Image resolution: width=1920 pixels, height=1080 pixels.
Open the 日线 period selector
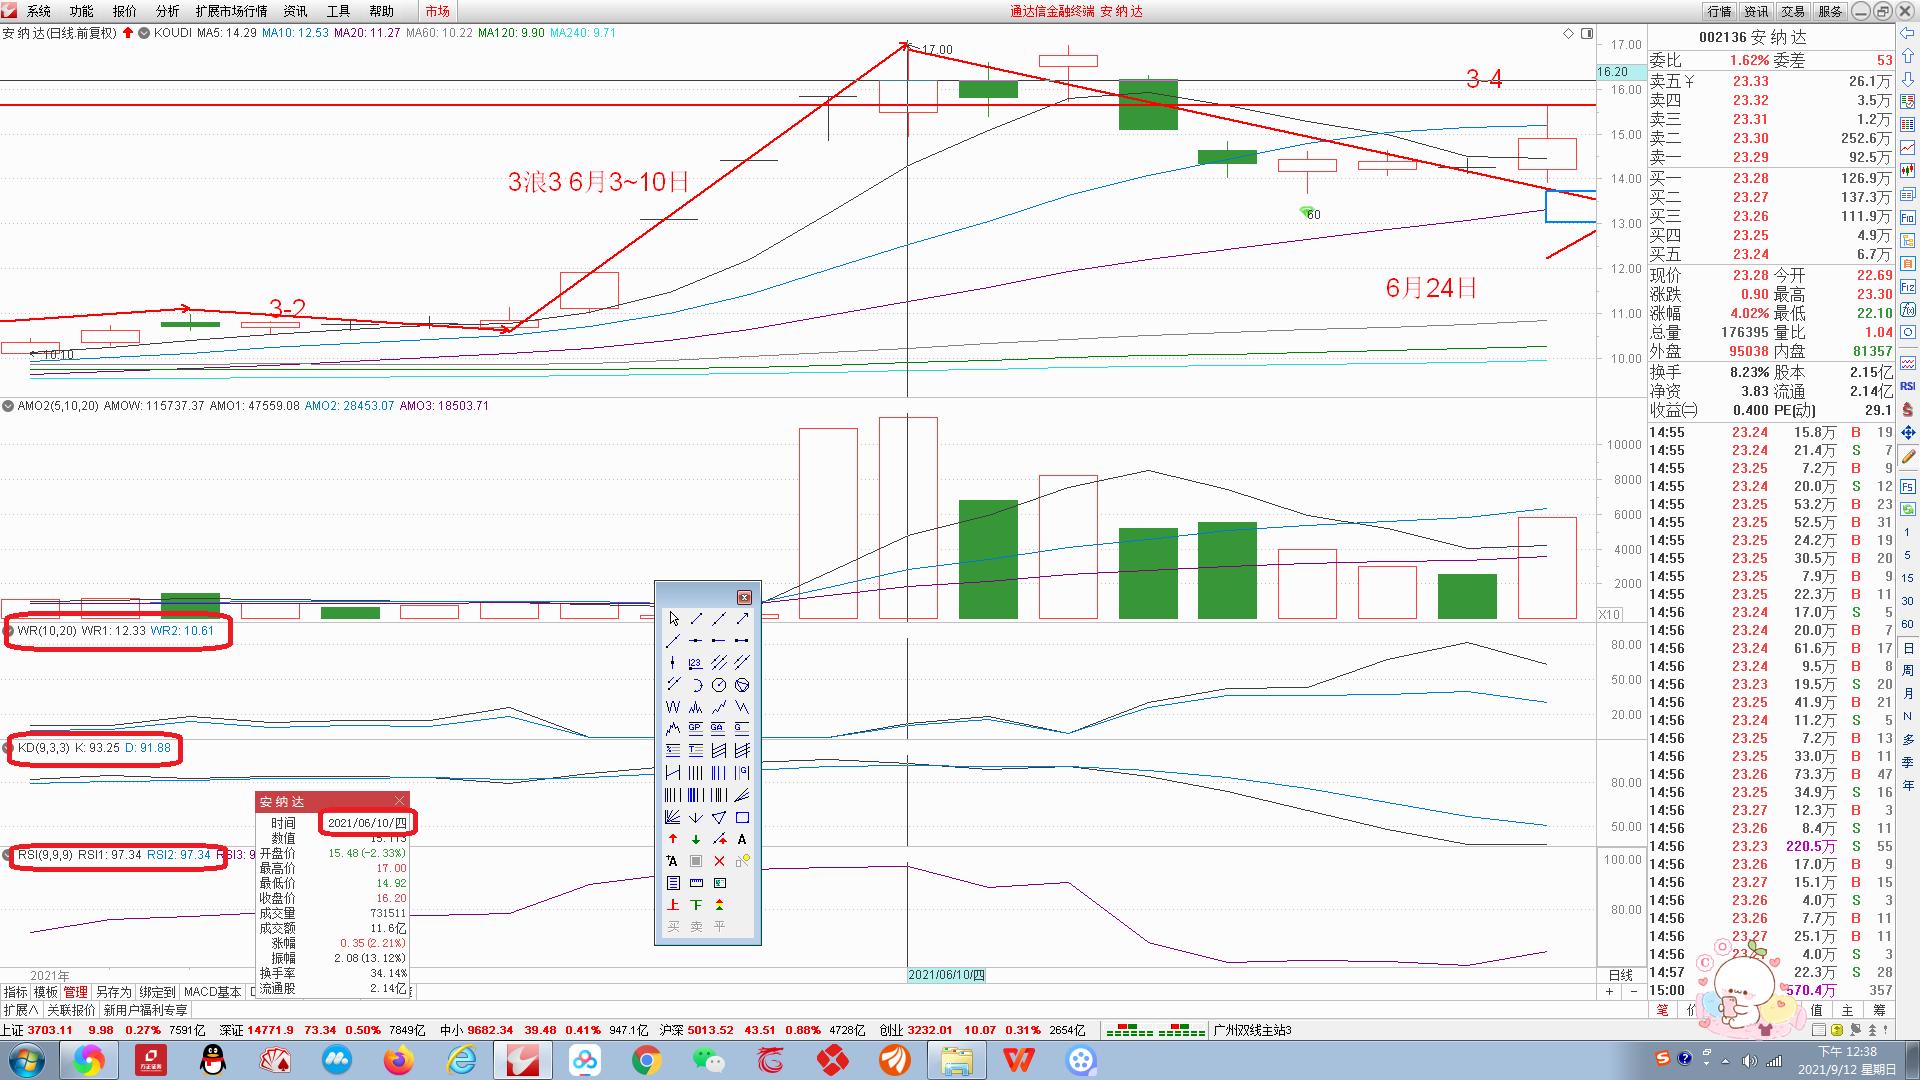coord(1620,975)
